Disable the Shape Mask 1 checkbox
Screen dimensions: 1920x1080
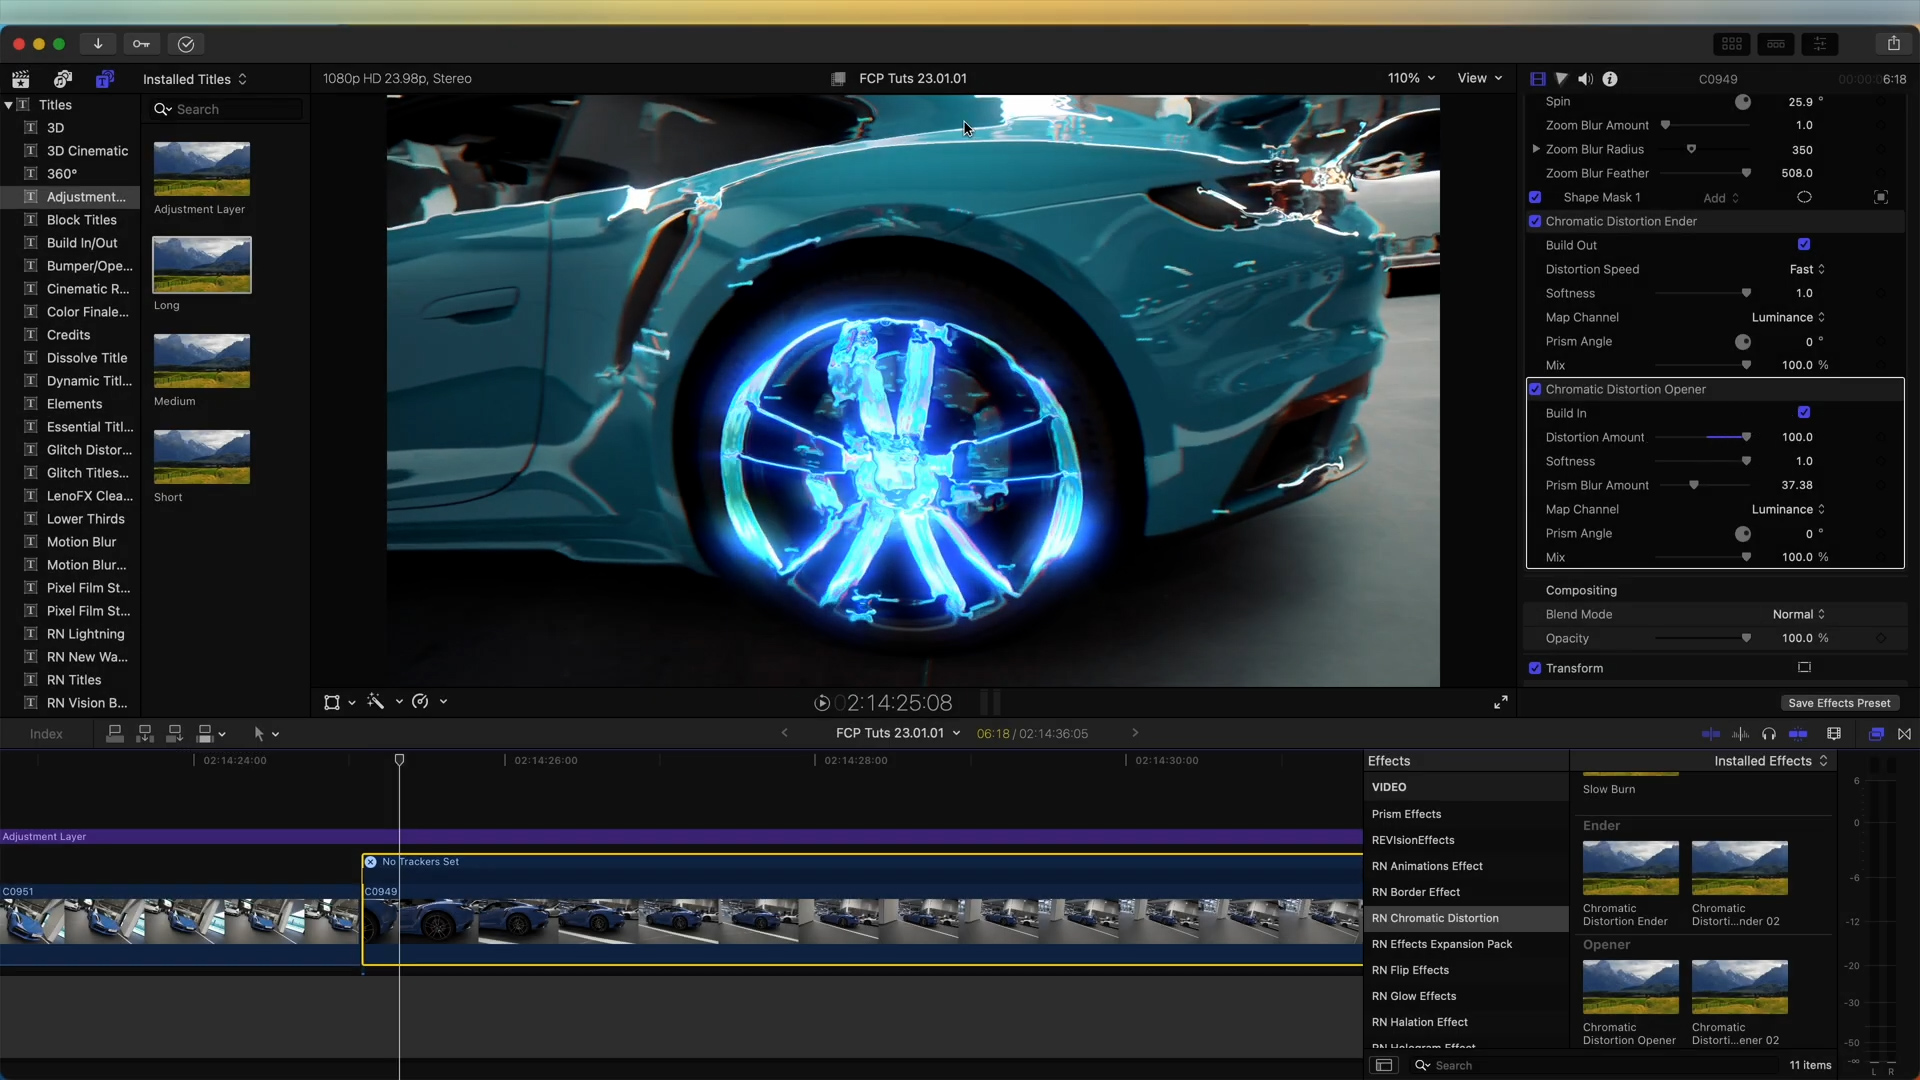tap(1535, 197)
